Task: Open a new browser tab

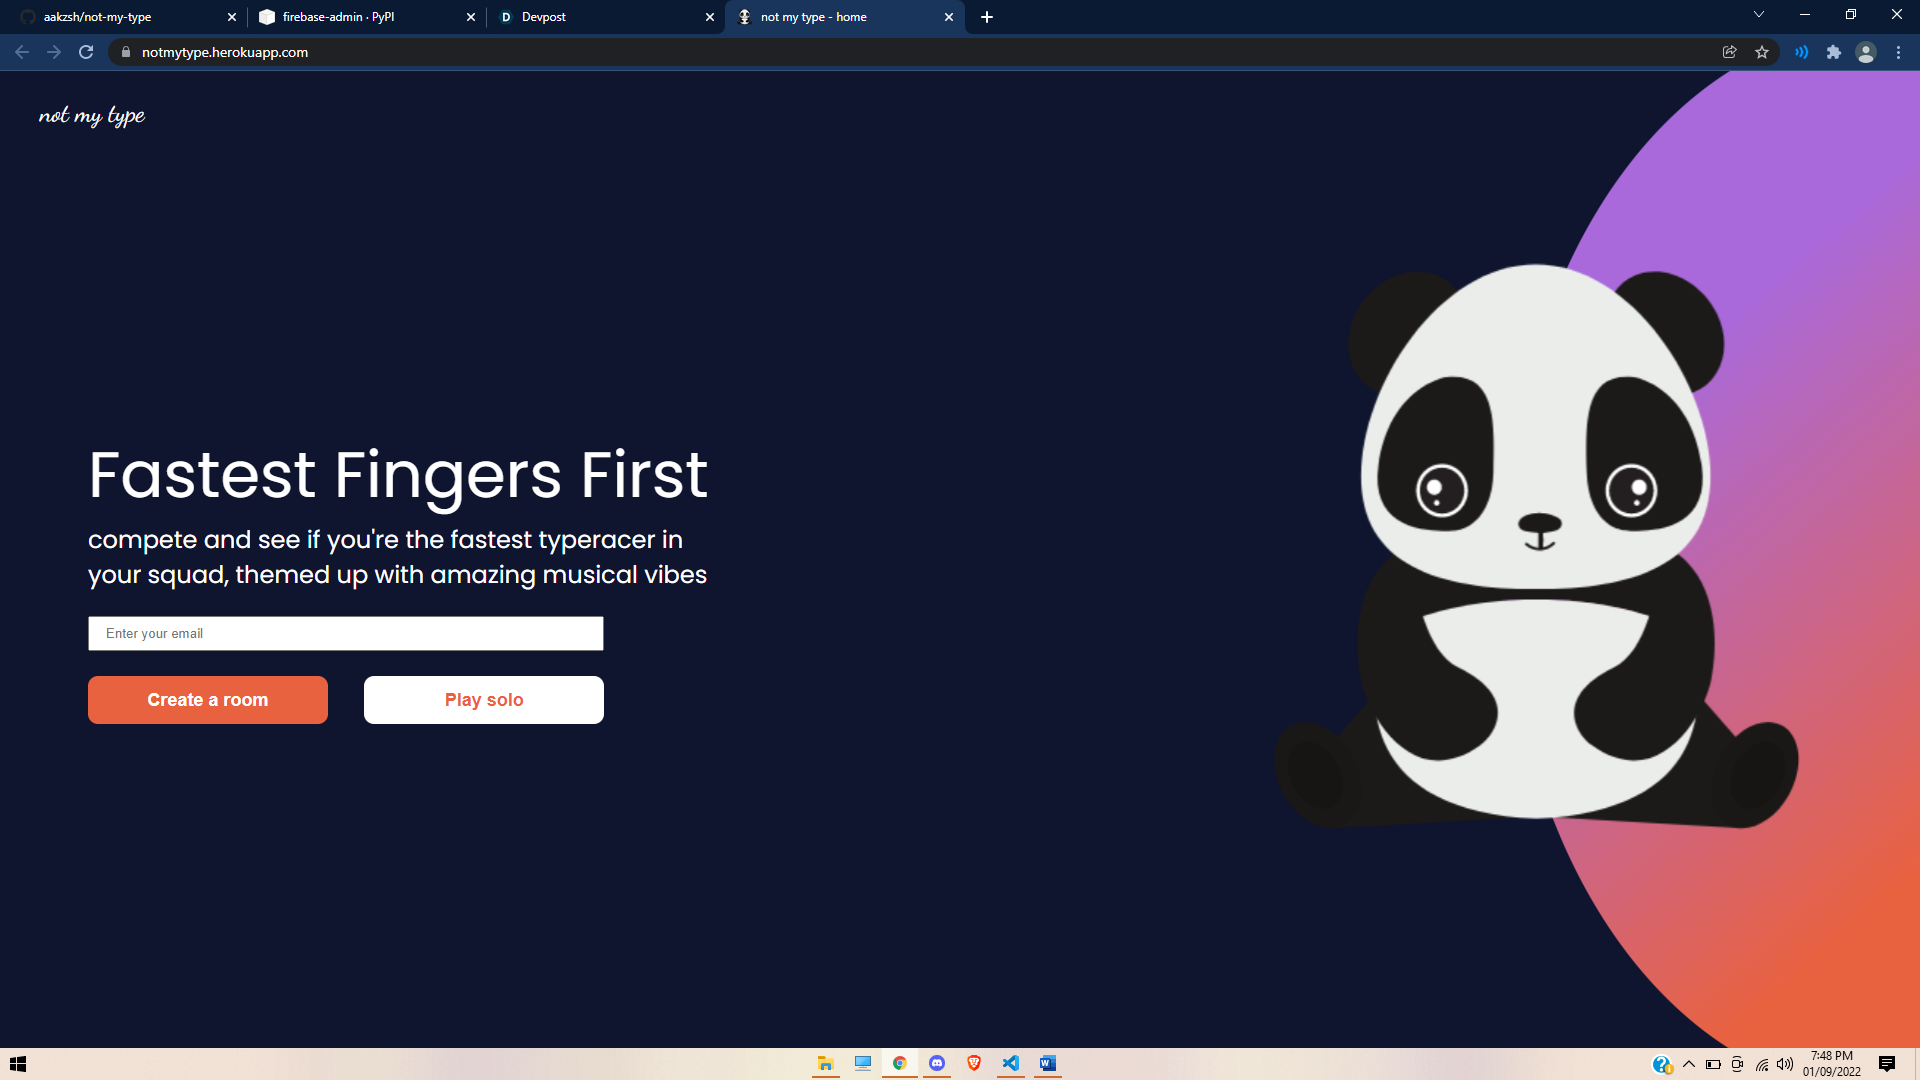Action: click(x=987, y=17)
